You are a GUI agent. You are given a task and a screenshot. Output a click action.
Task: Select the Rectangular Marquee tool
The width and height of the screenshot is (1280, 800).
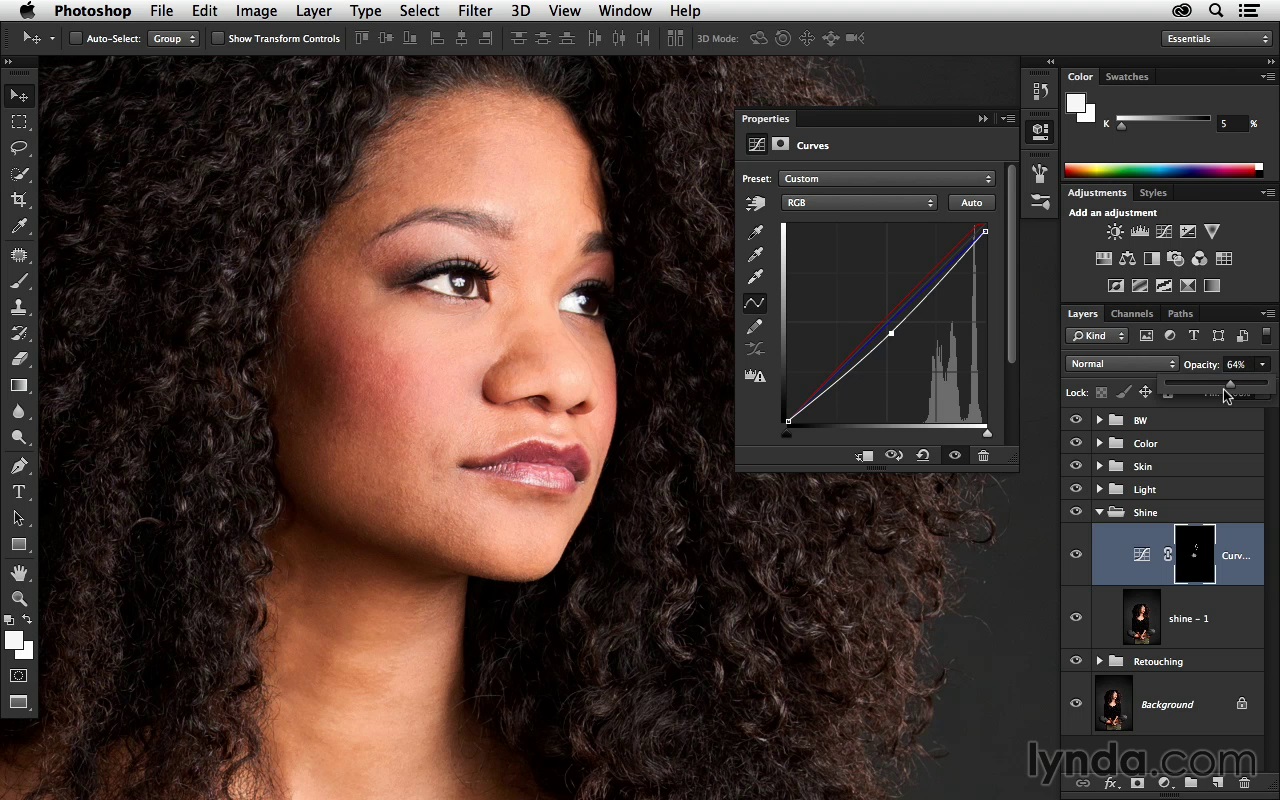pos(19,122)
